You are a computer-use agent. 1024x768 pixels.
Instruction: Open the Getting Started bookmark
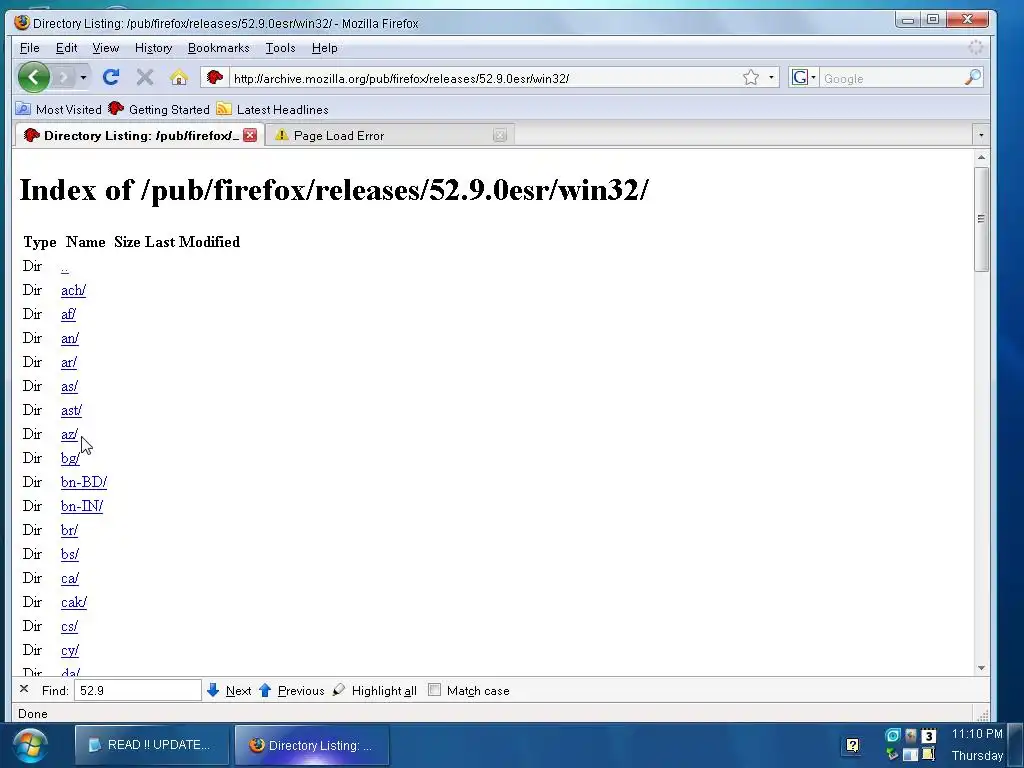(x=159, y=109)
